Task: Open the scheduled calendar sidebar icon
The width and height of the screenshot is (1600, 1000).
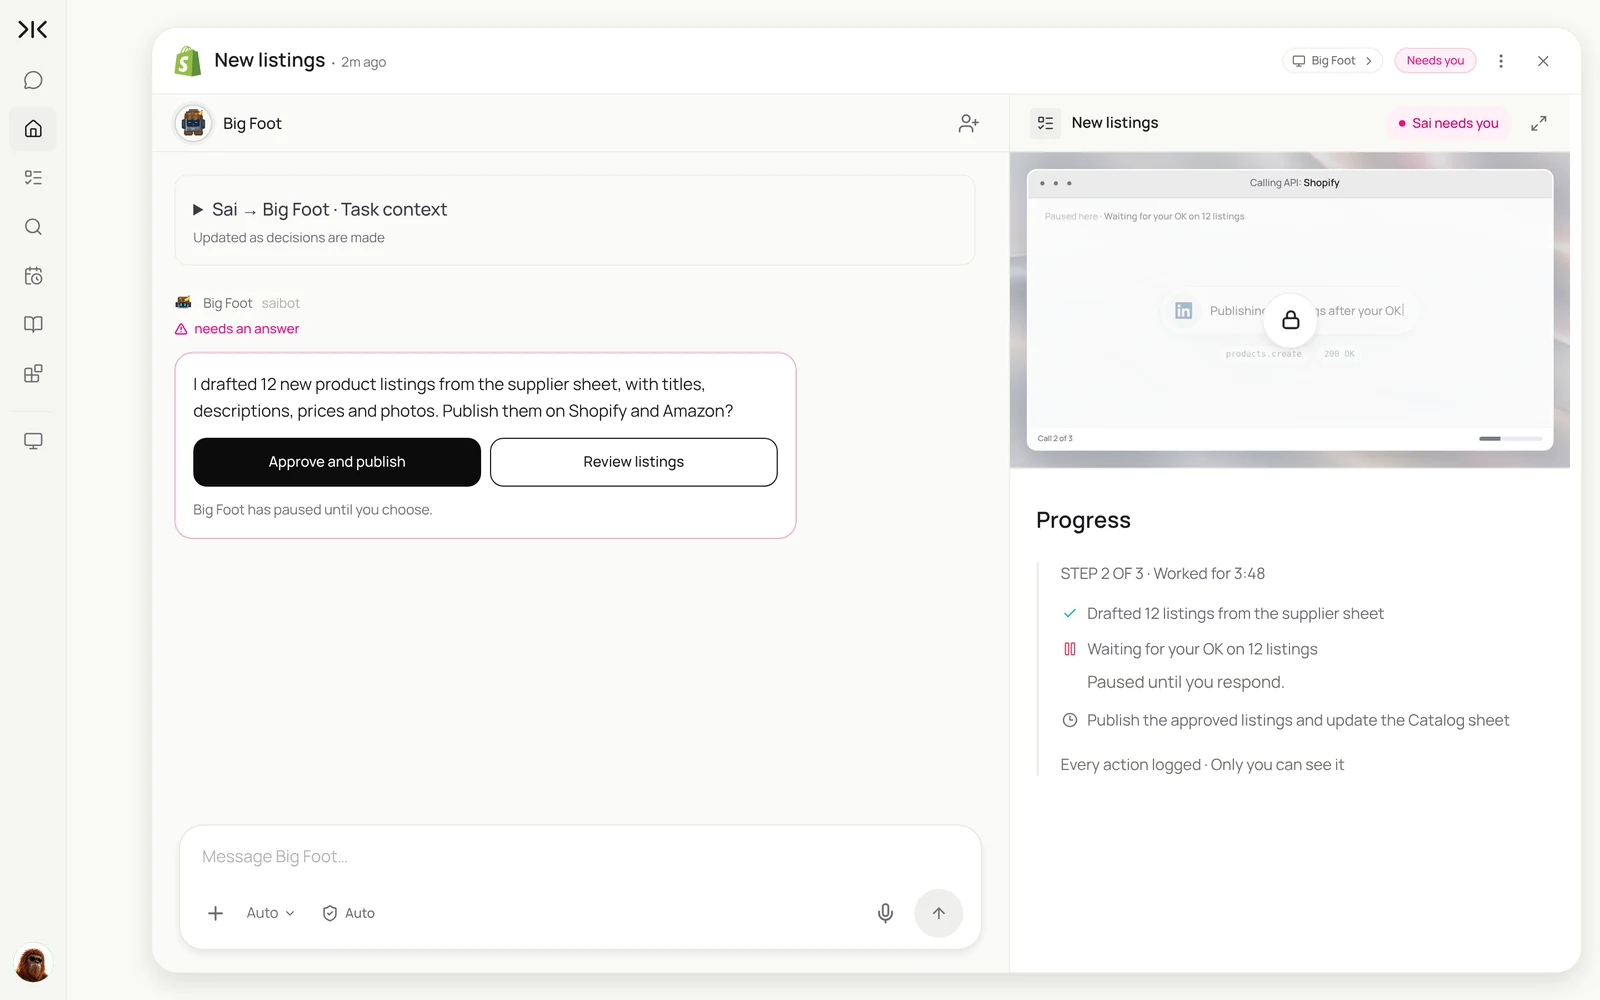Action: click(33, 276)
